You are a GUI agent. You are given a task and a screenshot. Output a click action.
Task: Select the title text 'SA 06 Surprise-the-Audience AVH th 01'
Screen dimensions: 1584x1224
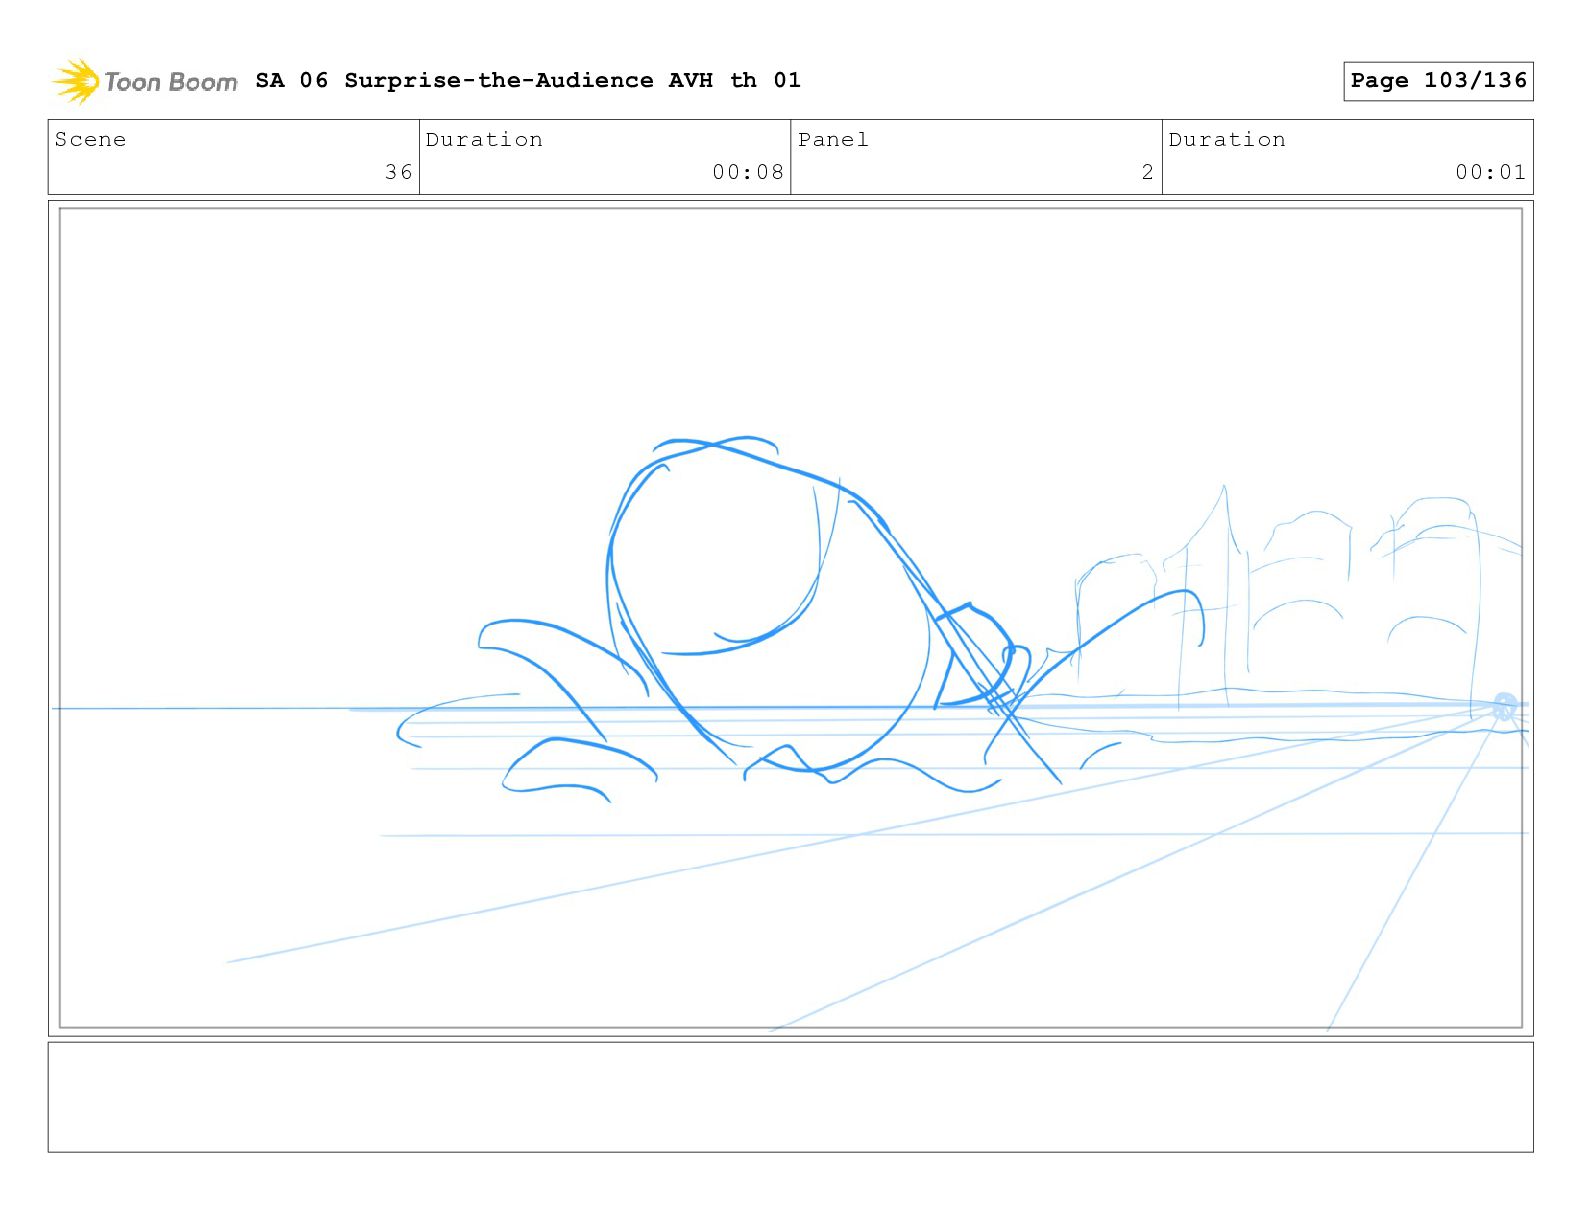(528, 80)
